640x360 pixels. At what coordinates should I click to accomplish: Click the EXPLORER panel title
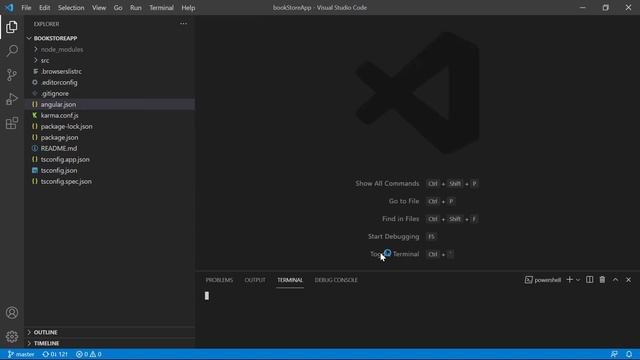click(47, 24)
